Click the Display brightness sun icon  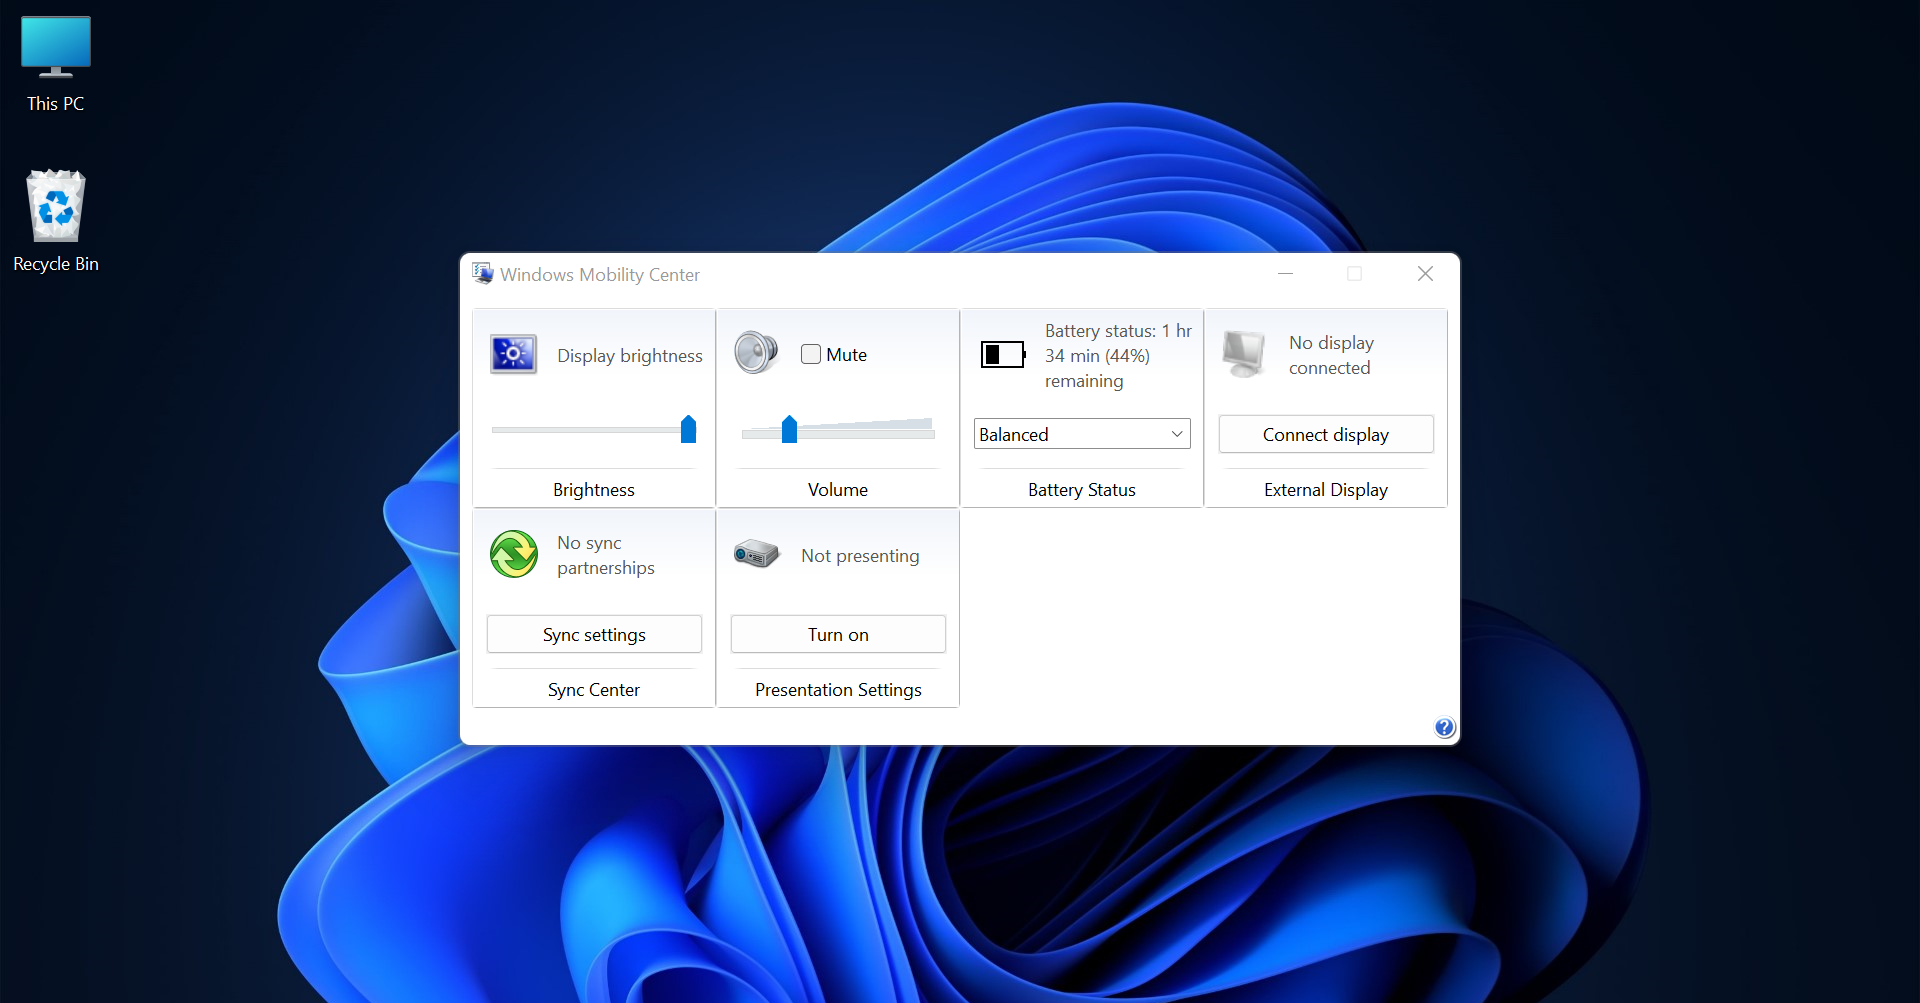pos(513,354)
